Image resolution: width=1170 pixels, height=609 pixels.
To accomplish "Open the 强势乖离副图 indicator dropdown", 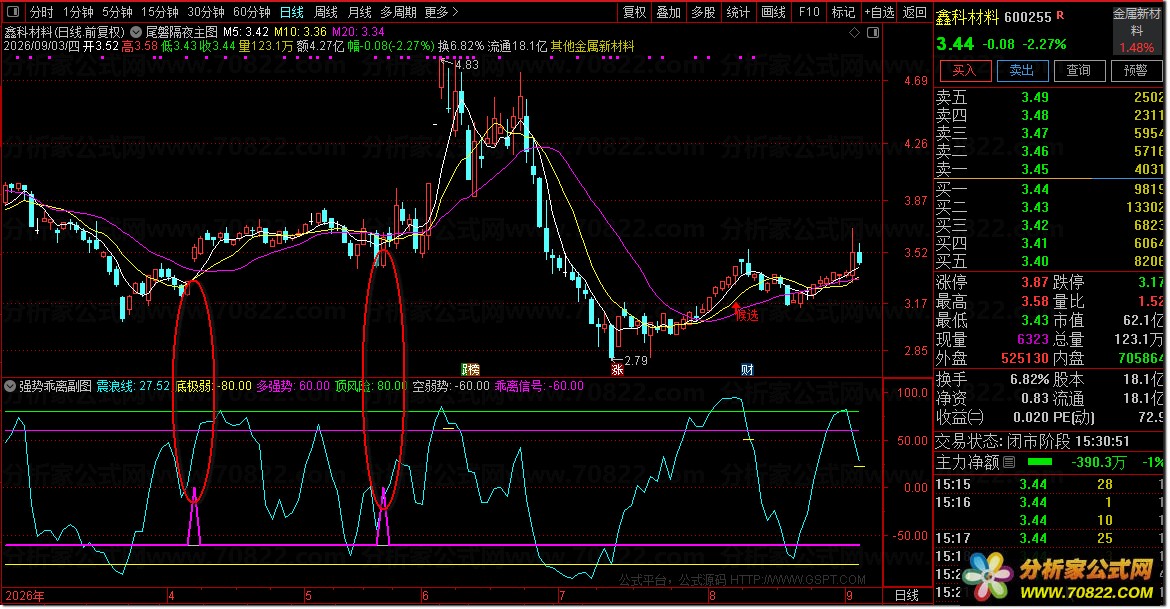I will pos(10,386).
